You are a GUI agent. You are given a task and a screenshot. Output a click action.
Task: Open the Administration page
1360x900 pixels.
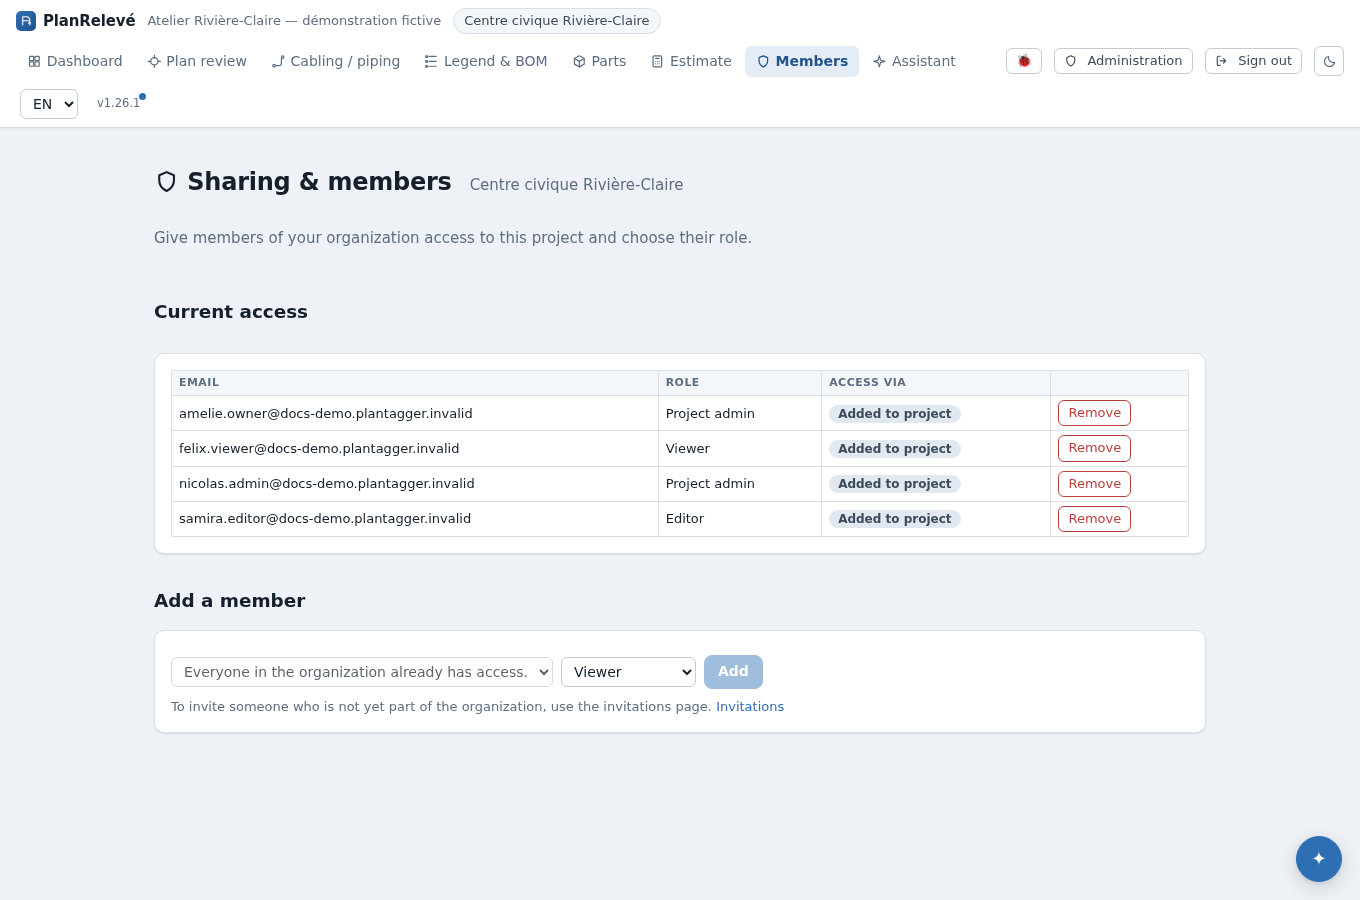(1123, 61)
